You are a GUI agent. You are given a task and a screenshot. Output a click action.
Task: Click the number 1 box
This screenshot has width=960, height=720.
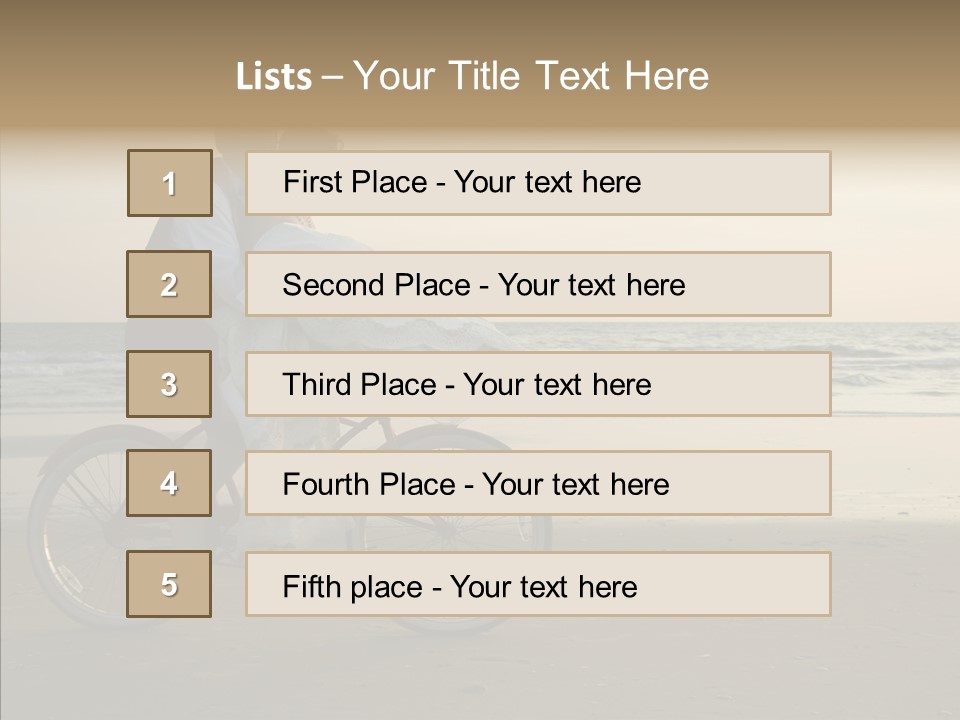pos(170,183)
